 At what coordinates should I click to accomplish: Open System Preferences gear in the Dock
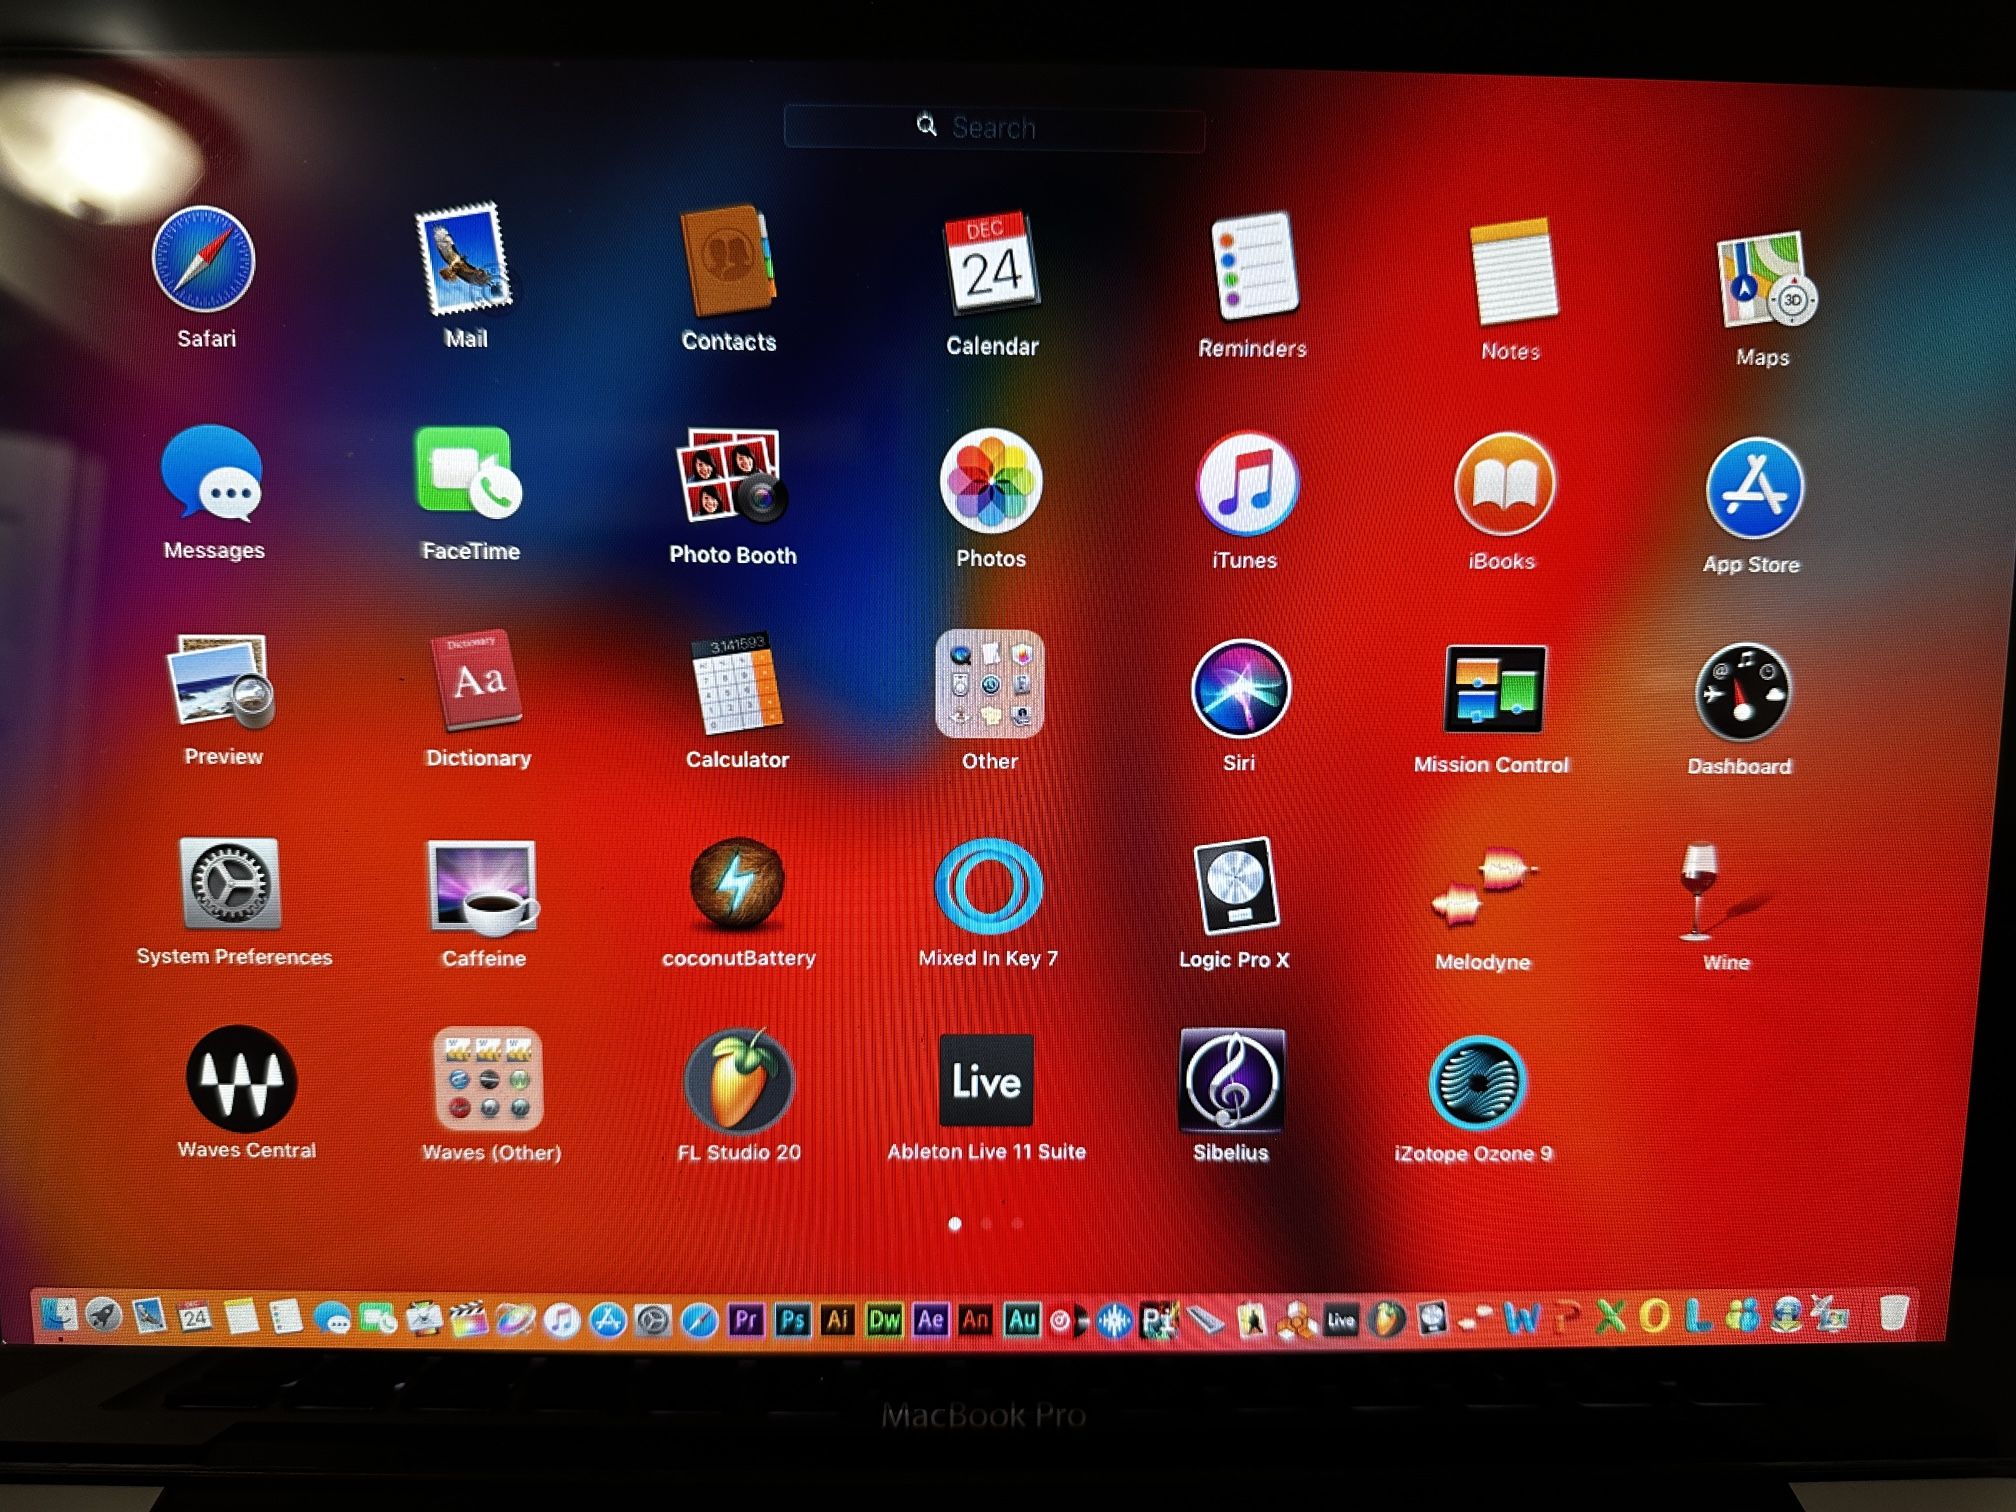pyautogui.click(x=653, y=1320)
